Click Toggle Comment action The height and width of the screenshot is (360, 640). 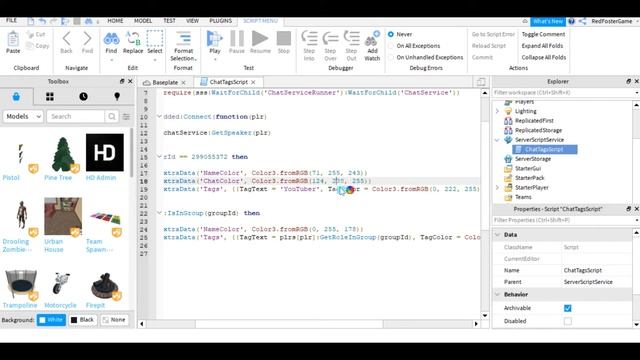click(x=543, y=34)
